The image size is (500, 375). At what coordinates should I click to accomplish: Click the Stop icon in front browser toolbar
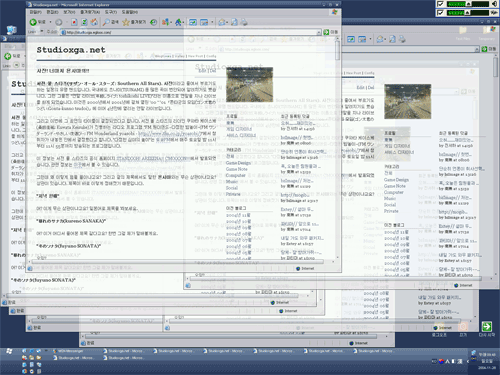click(x=74, y=22)
